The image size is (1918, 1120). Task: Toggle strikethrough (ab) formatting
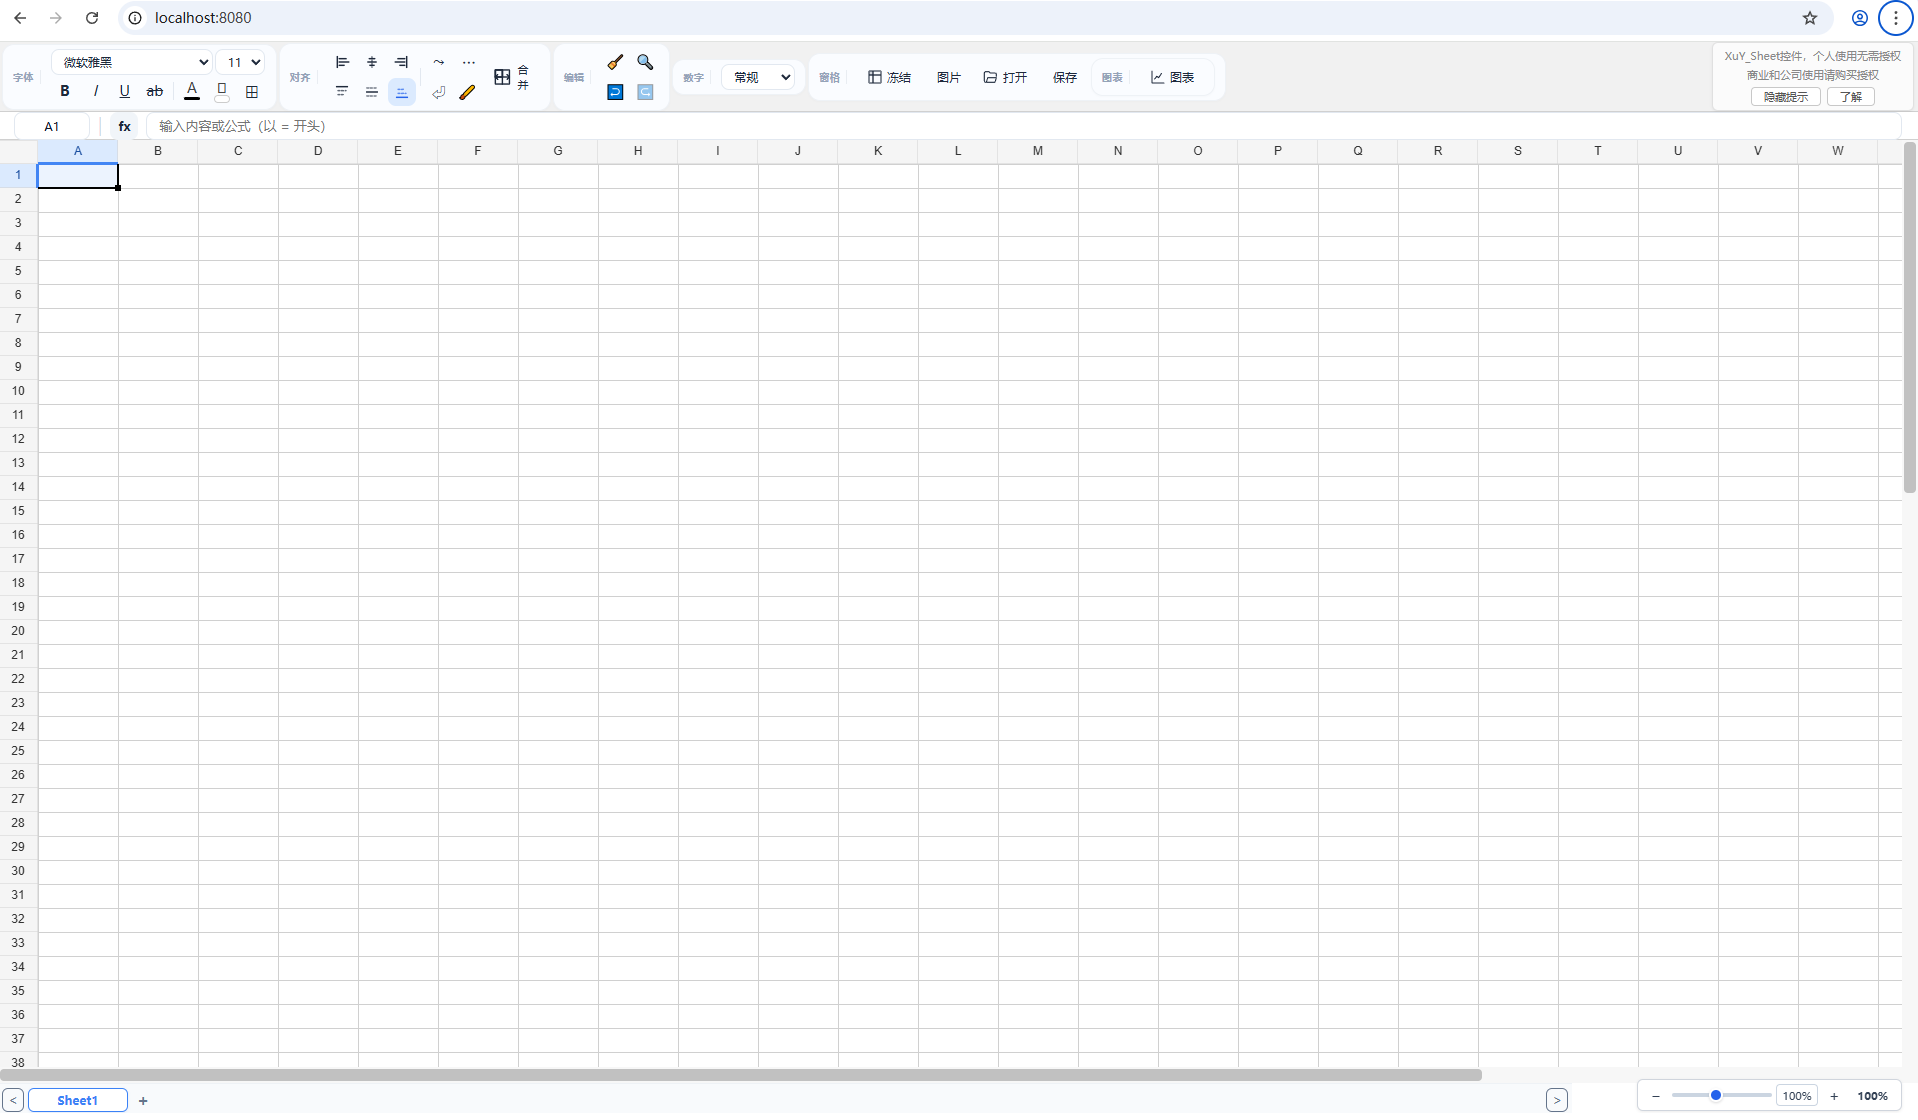coord(154,91)
